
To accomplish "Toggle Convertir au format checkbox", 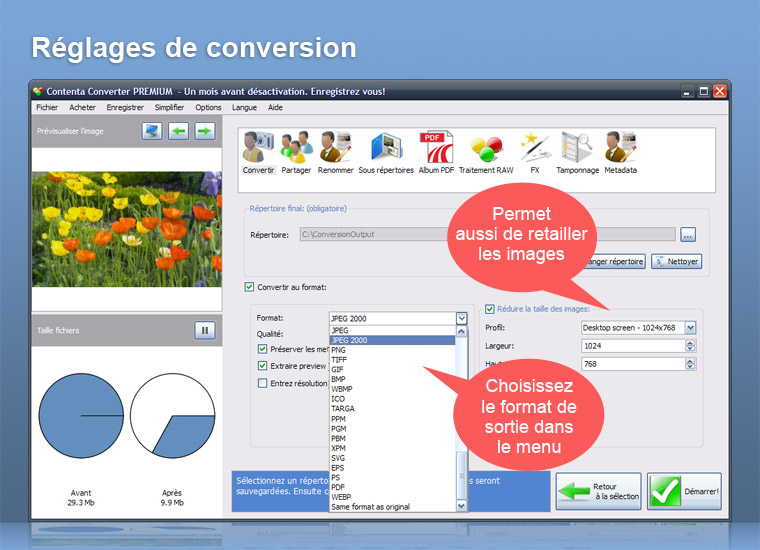I will coord(249,287).
